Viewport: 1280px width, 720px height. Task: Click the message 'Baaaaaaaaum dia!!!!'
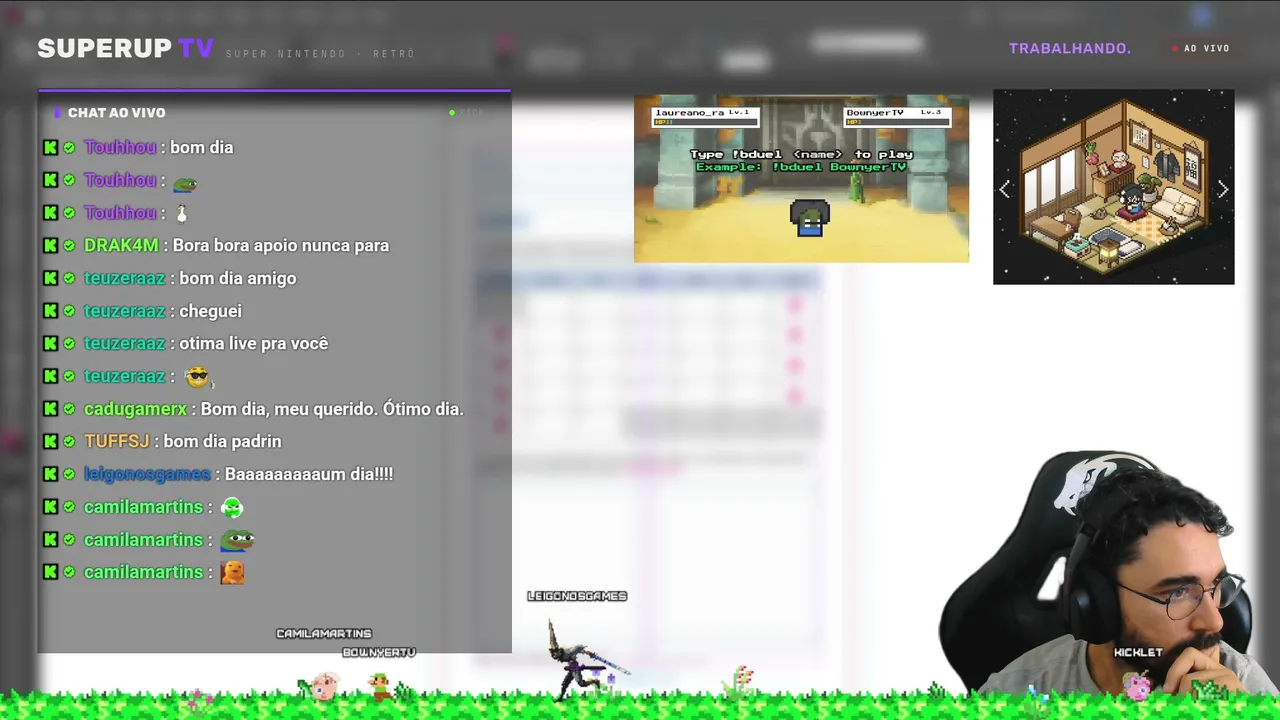tap(309, 474)
